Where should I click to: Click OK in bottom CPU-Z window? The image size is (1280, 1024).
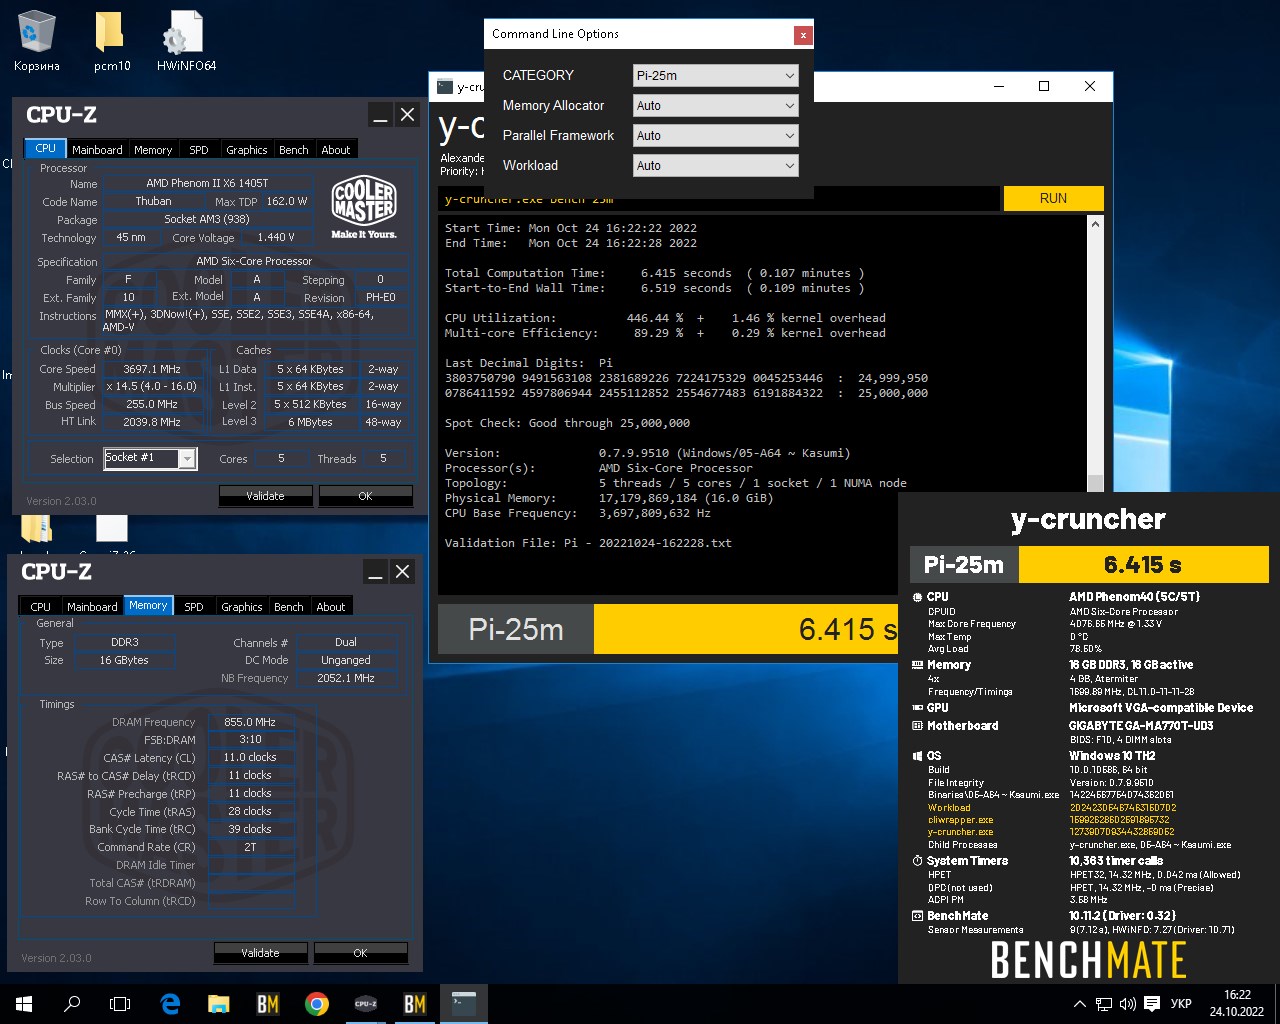[360, 953]
